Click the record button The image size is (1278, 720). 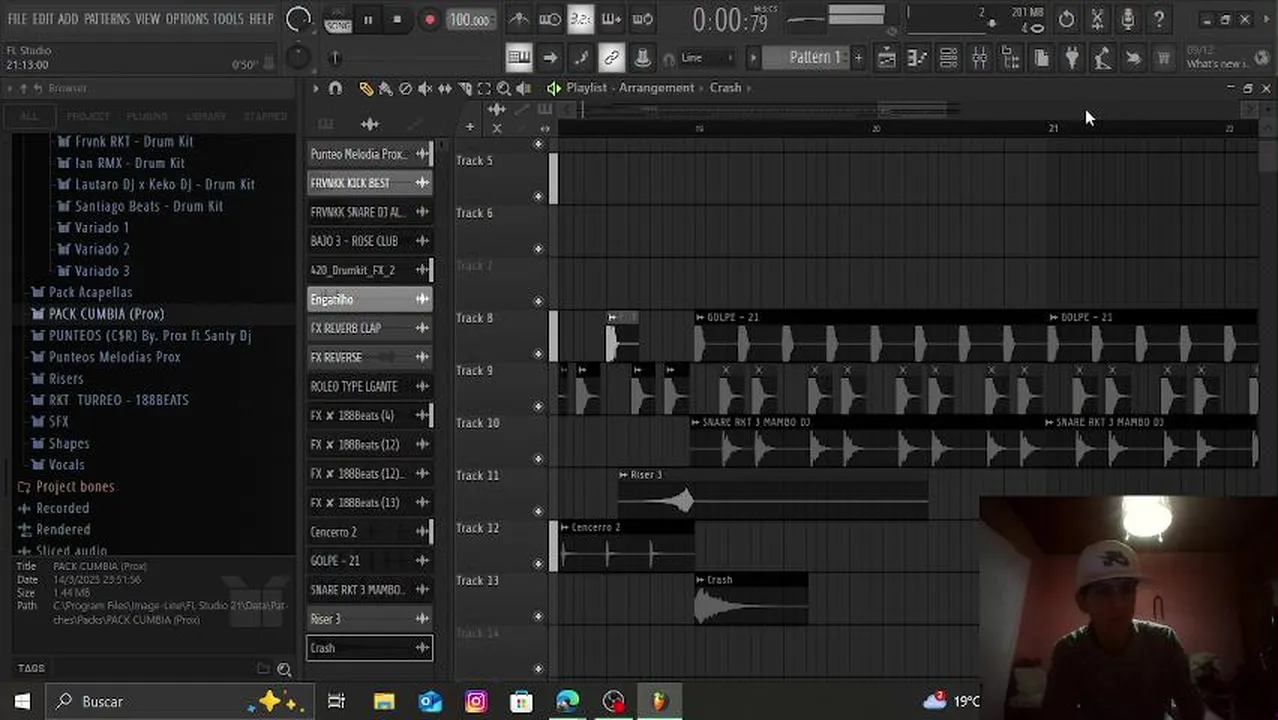[429, 19]
